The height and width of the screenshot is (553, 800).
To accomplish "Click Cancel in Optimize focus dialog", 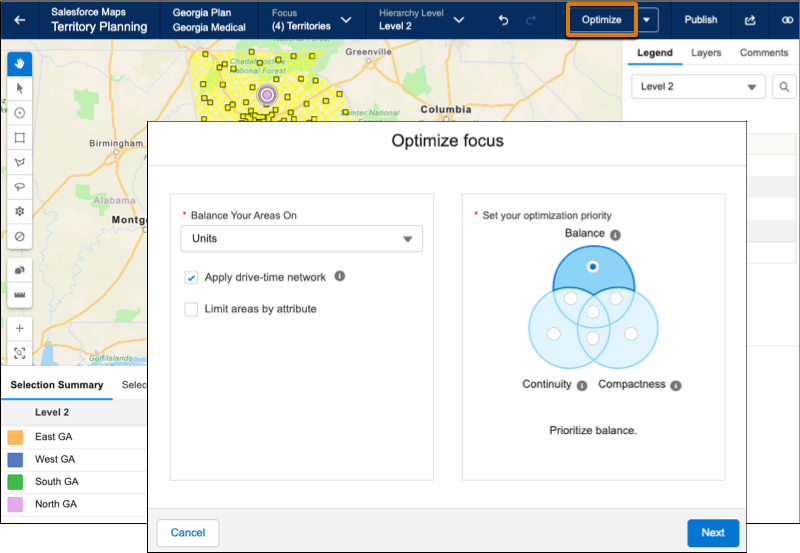I will tap(188, 533).
